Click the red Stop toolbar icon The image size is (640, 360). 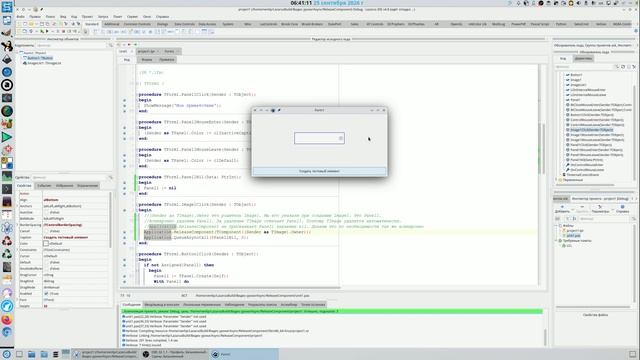64,31
